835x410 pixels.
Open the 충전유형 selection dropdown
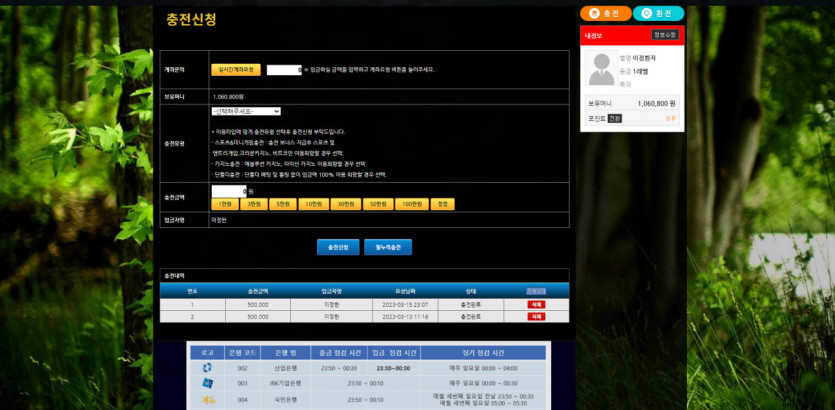tap(246, 111)
